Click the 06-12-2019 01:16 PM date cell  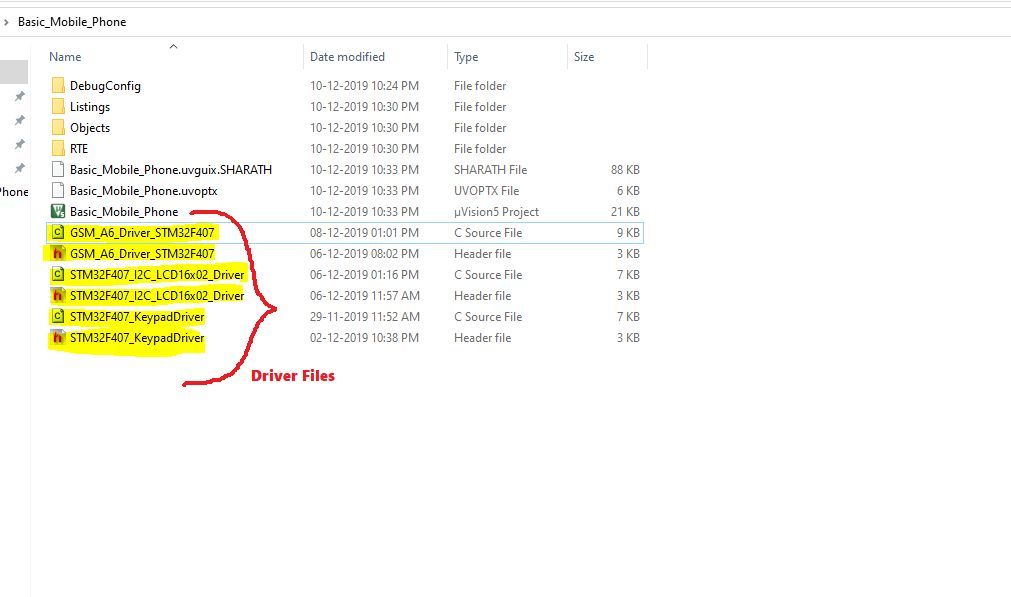coord(364,275)
